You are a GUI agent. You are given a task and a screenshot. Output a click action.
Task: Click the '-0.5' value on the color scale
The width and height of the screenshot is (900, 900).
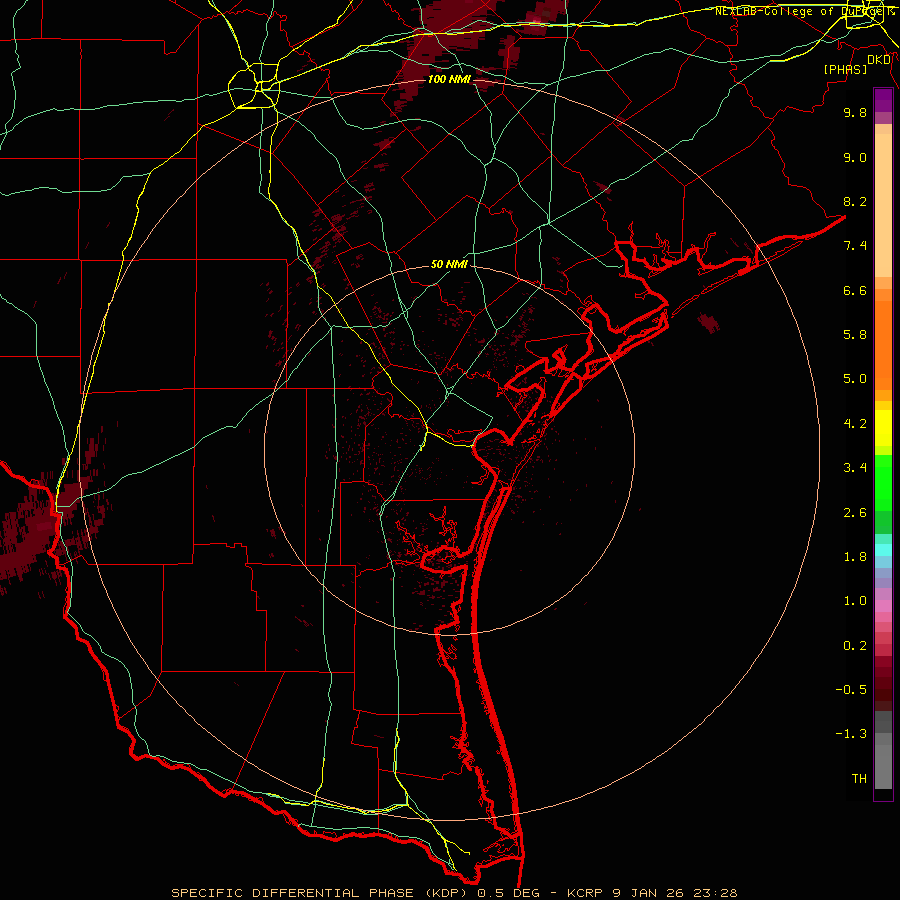[851, 690]
